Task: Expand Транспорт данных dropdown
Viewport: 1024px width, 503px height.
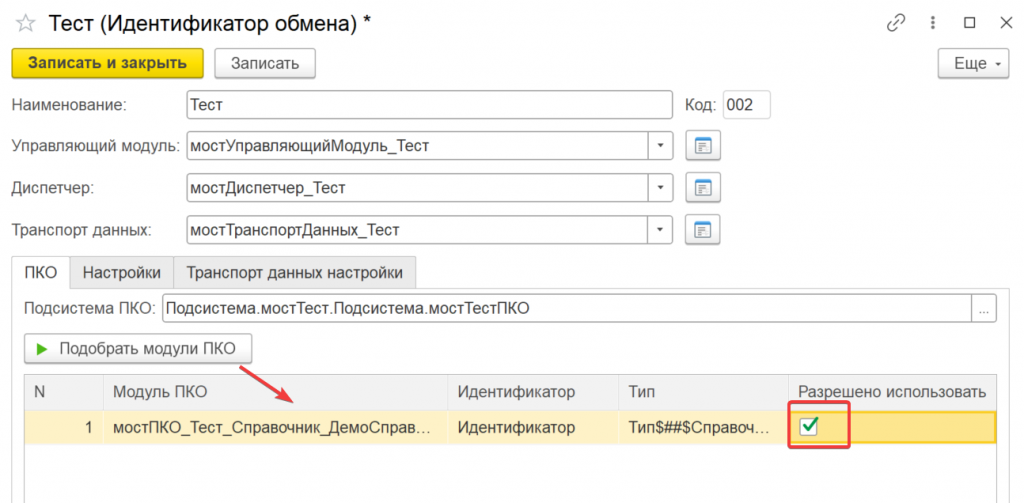Action: (660, 230)
